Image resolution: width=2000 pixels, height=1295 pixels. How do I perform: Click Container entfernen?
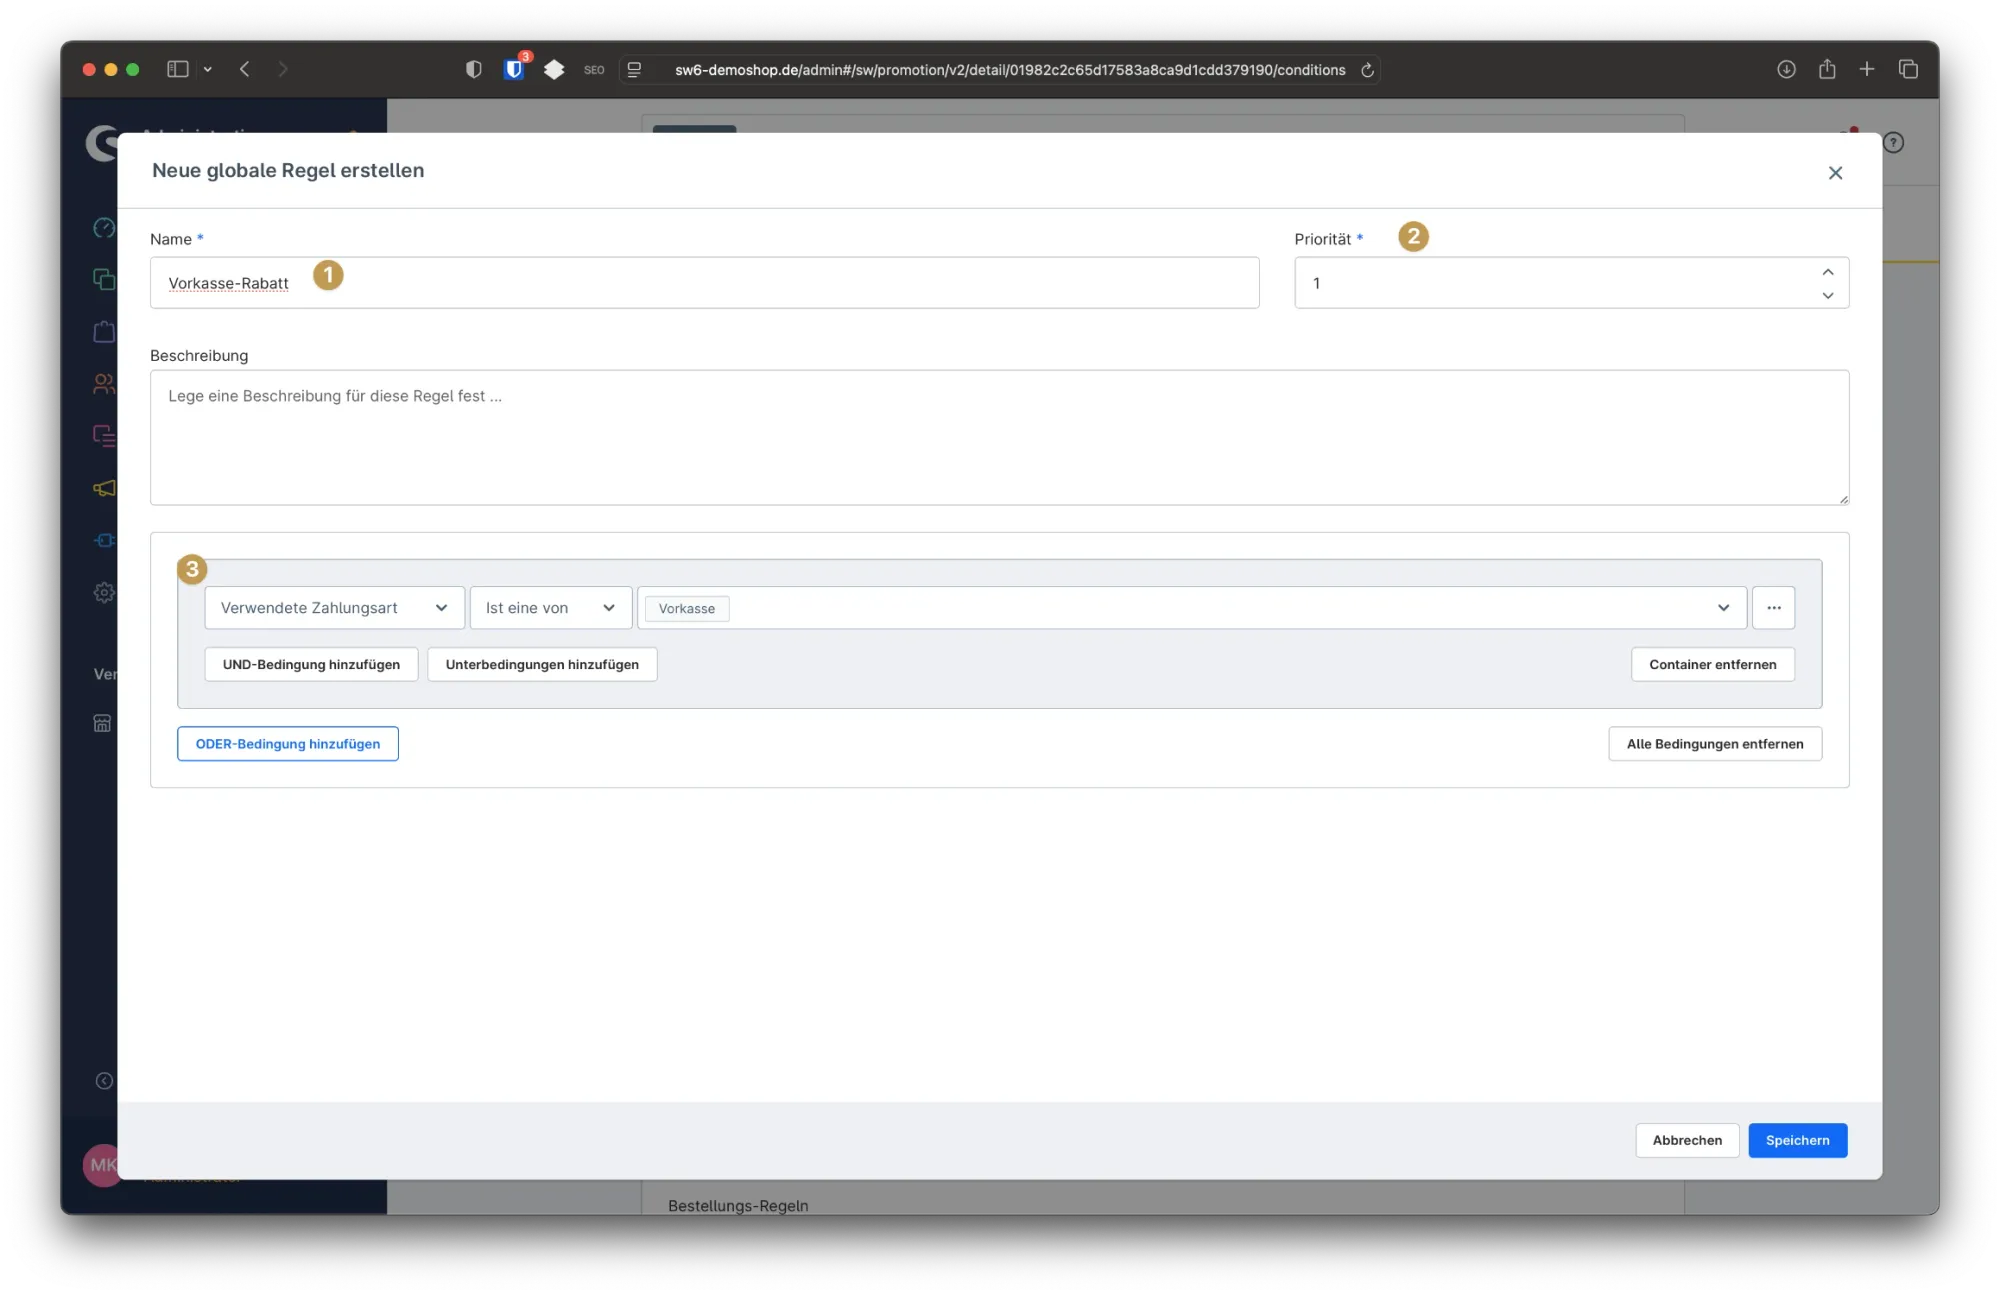1712,665
